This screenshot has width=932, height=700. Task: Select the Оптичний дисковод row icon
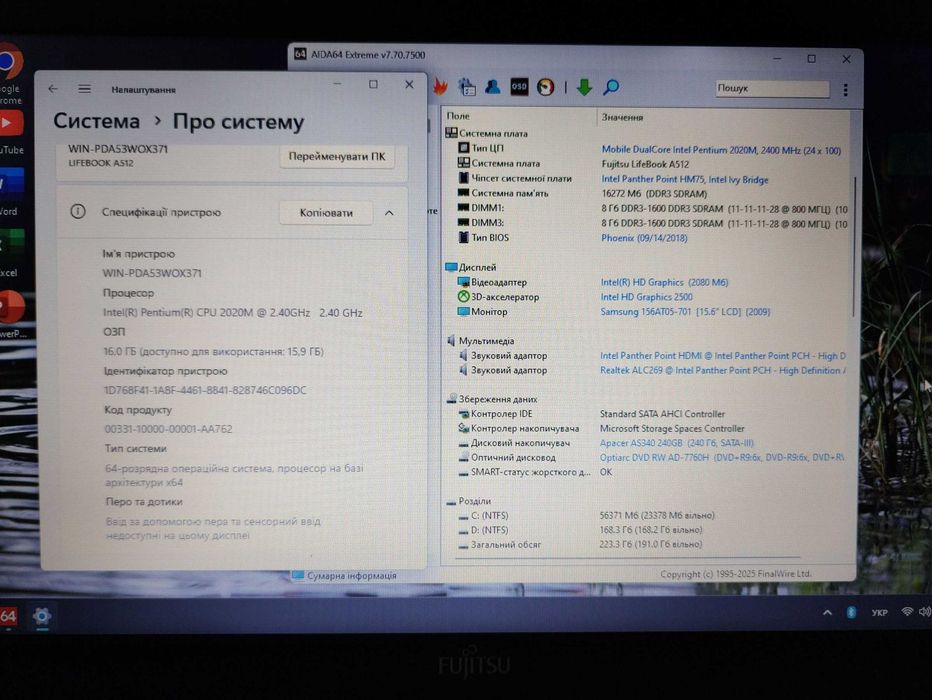pos(464,458)
